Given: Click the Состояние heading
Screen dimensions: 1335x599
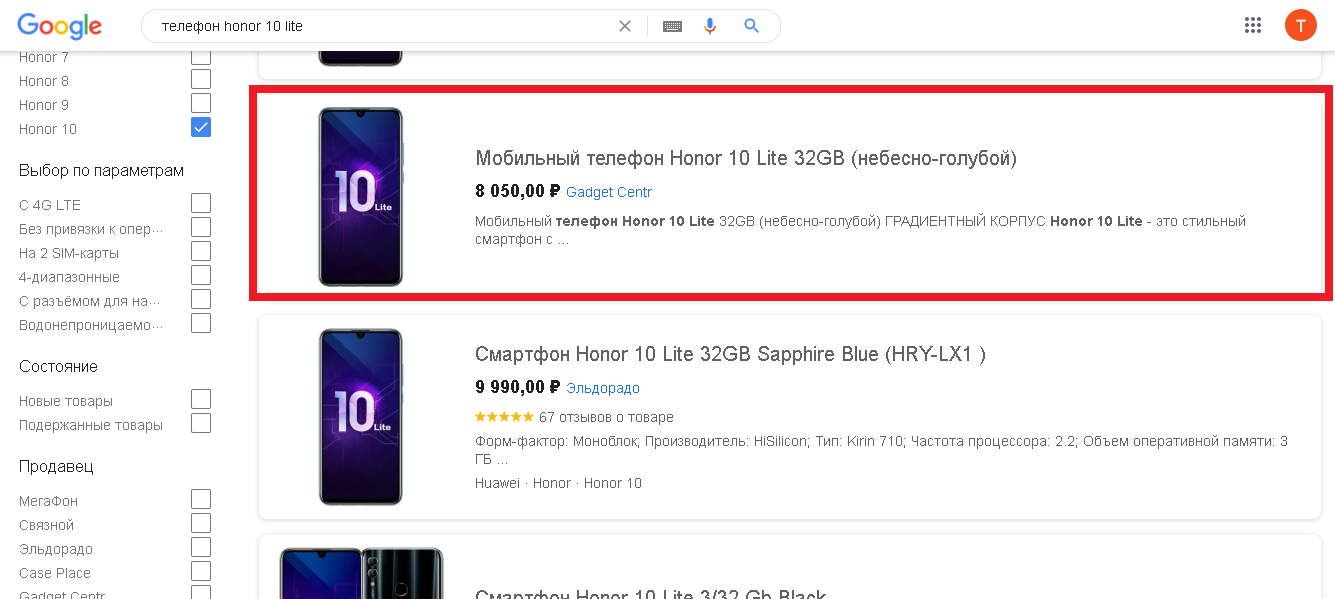Looking at the screenshot, I should tap(58, 367).
